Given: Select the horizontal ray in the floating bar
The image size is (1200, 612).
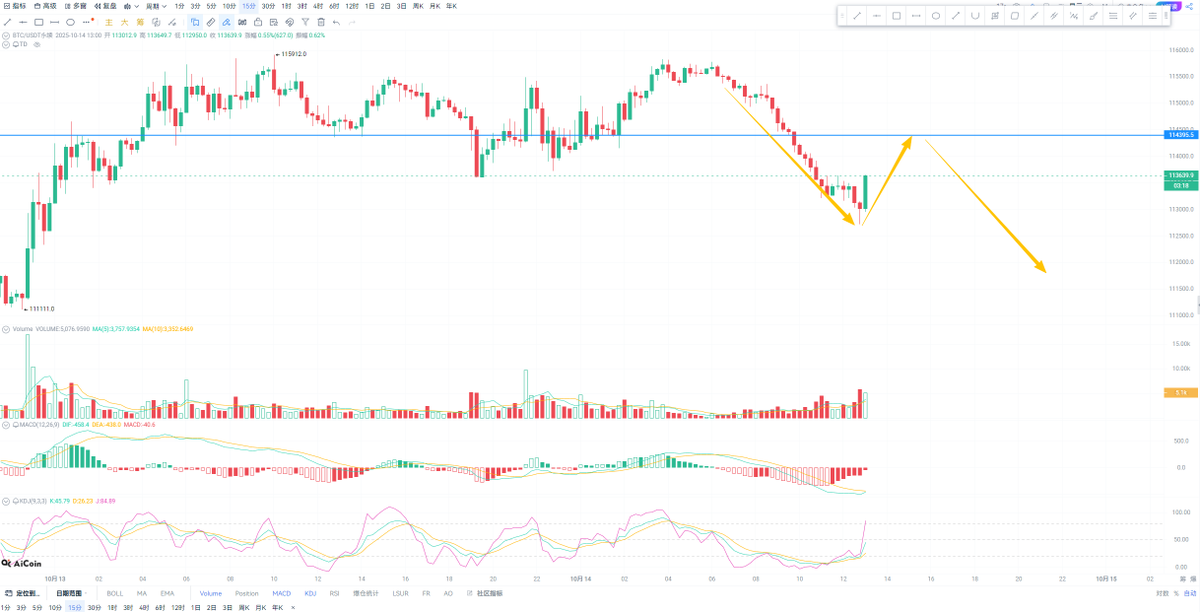Looking at the screenshot, I should tap(876, 15).
